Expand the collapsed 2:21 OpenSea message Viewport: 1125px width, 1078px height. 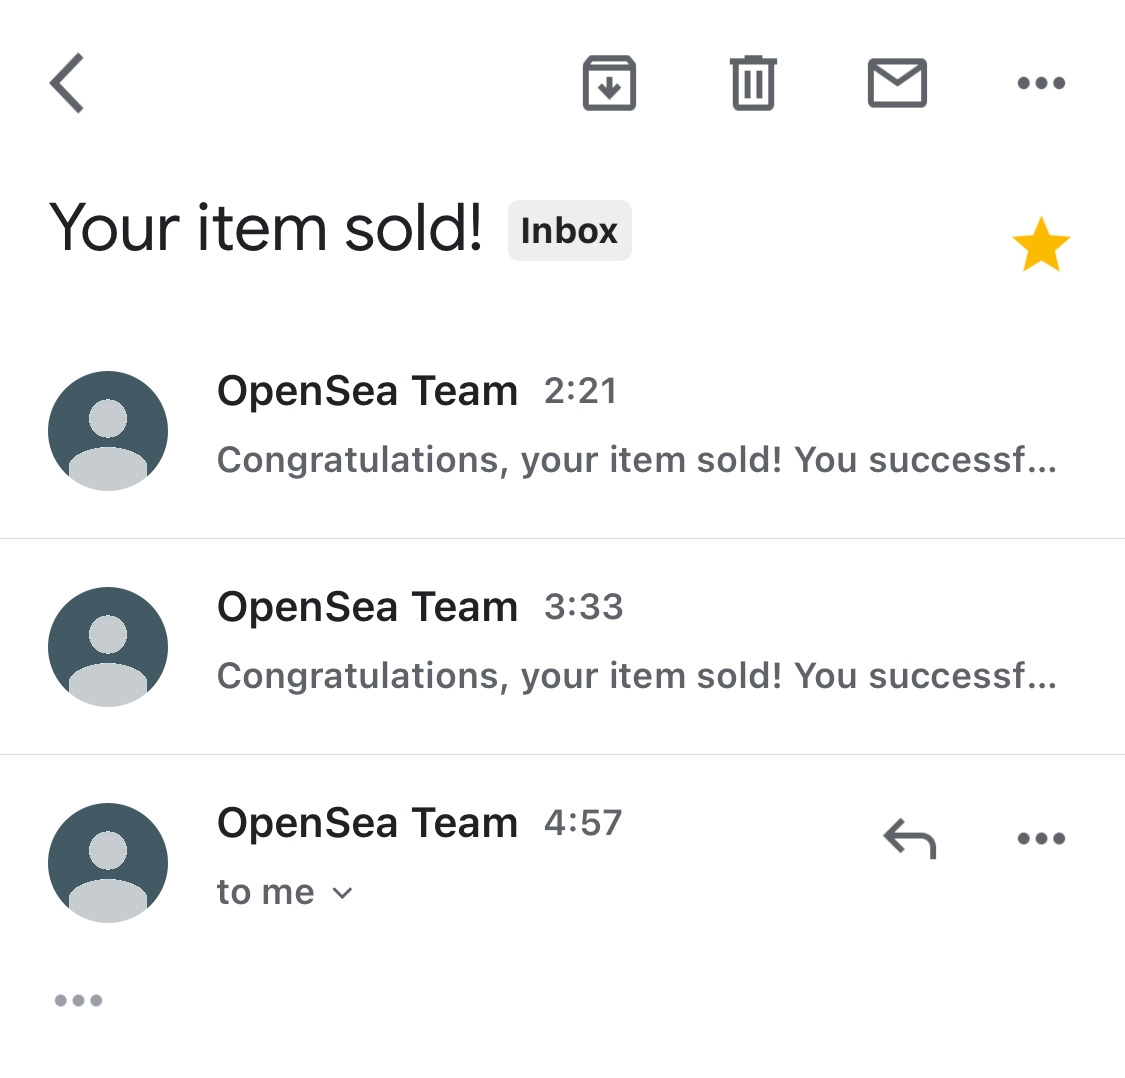click(636, 460)
